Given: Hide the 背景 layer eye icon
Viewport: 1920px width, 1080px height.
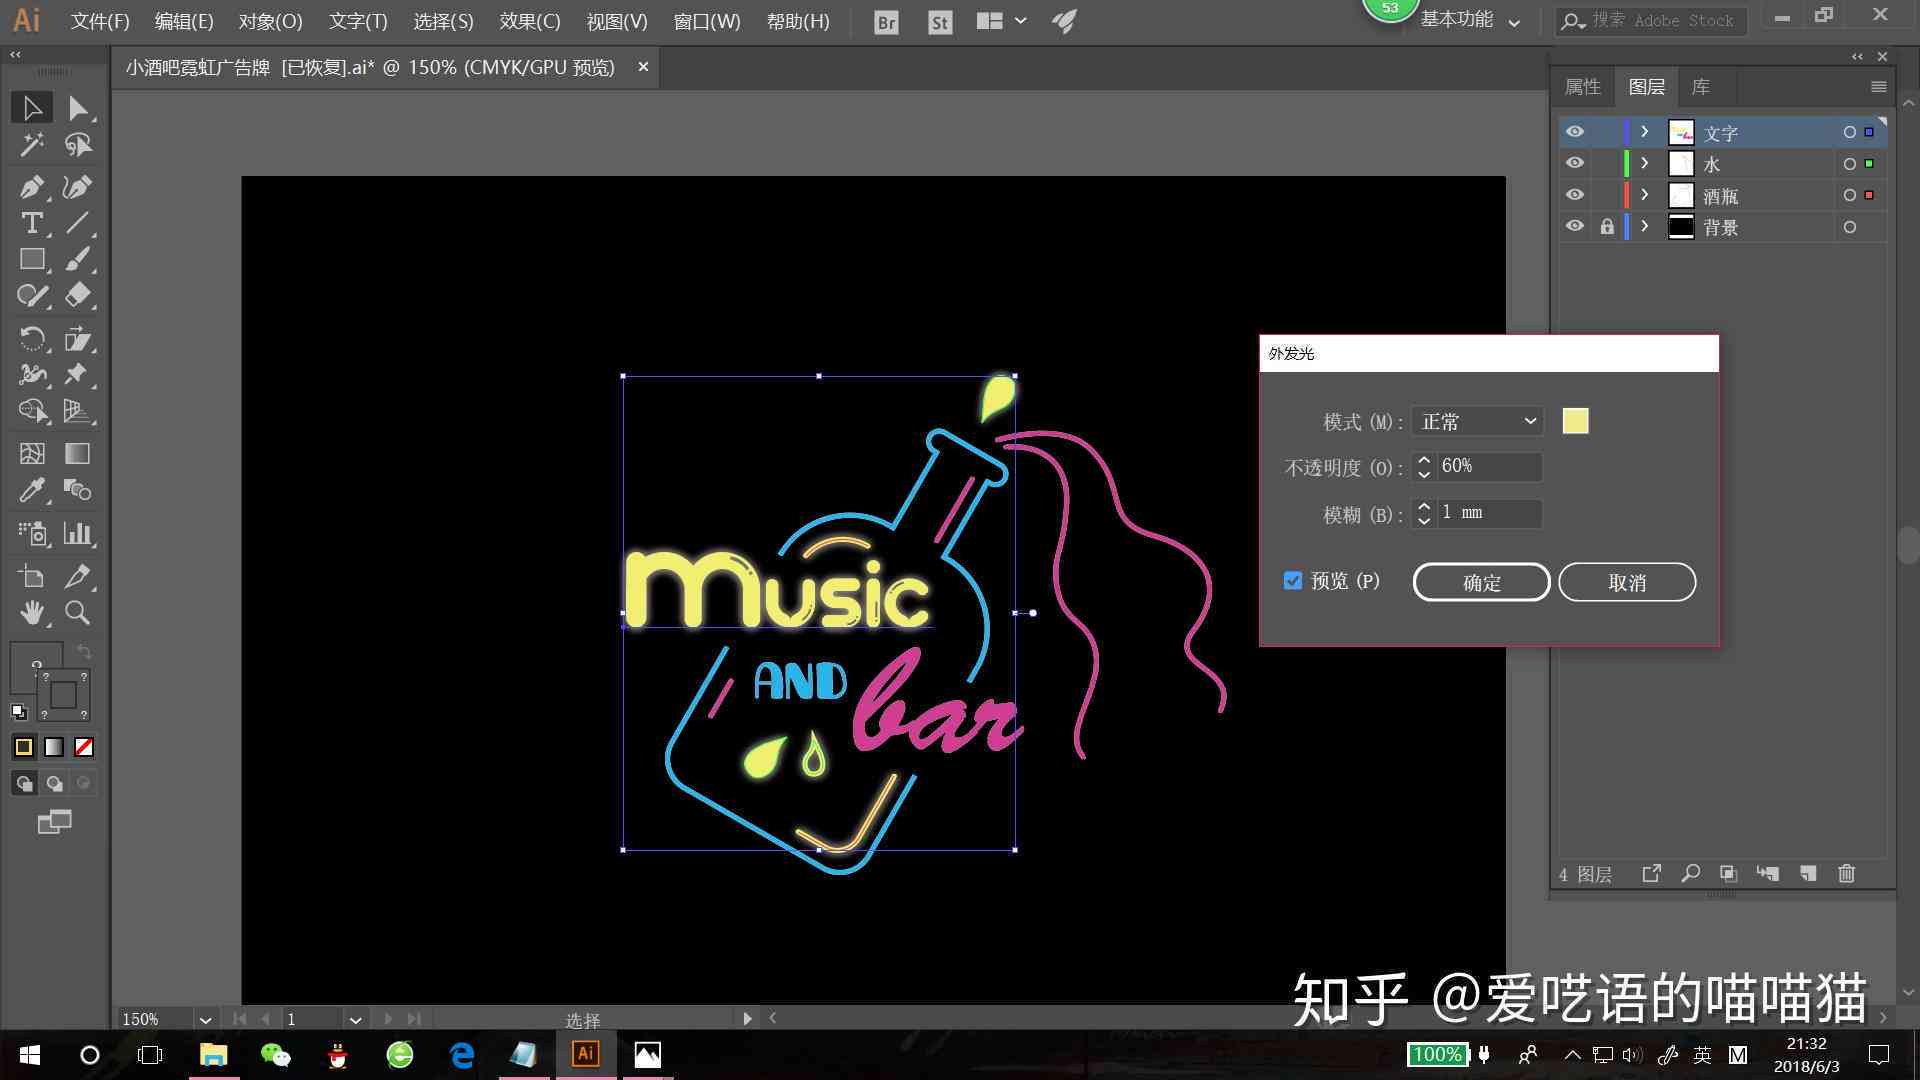Looking at the screenshot, I should point(1575,226).
